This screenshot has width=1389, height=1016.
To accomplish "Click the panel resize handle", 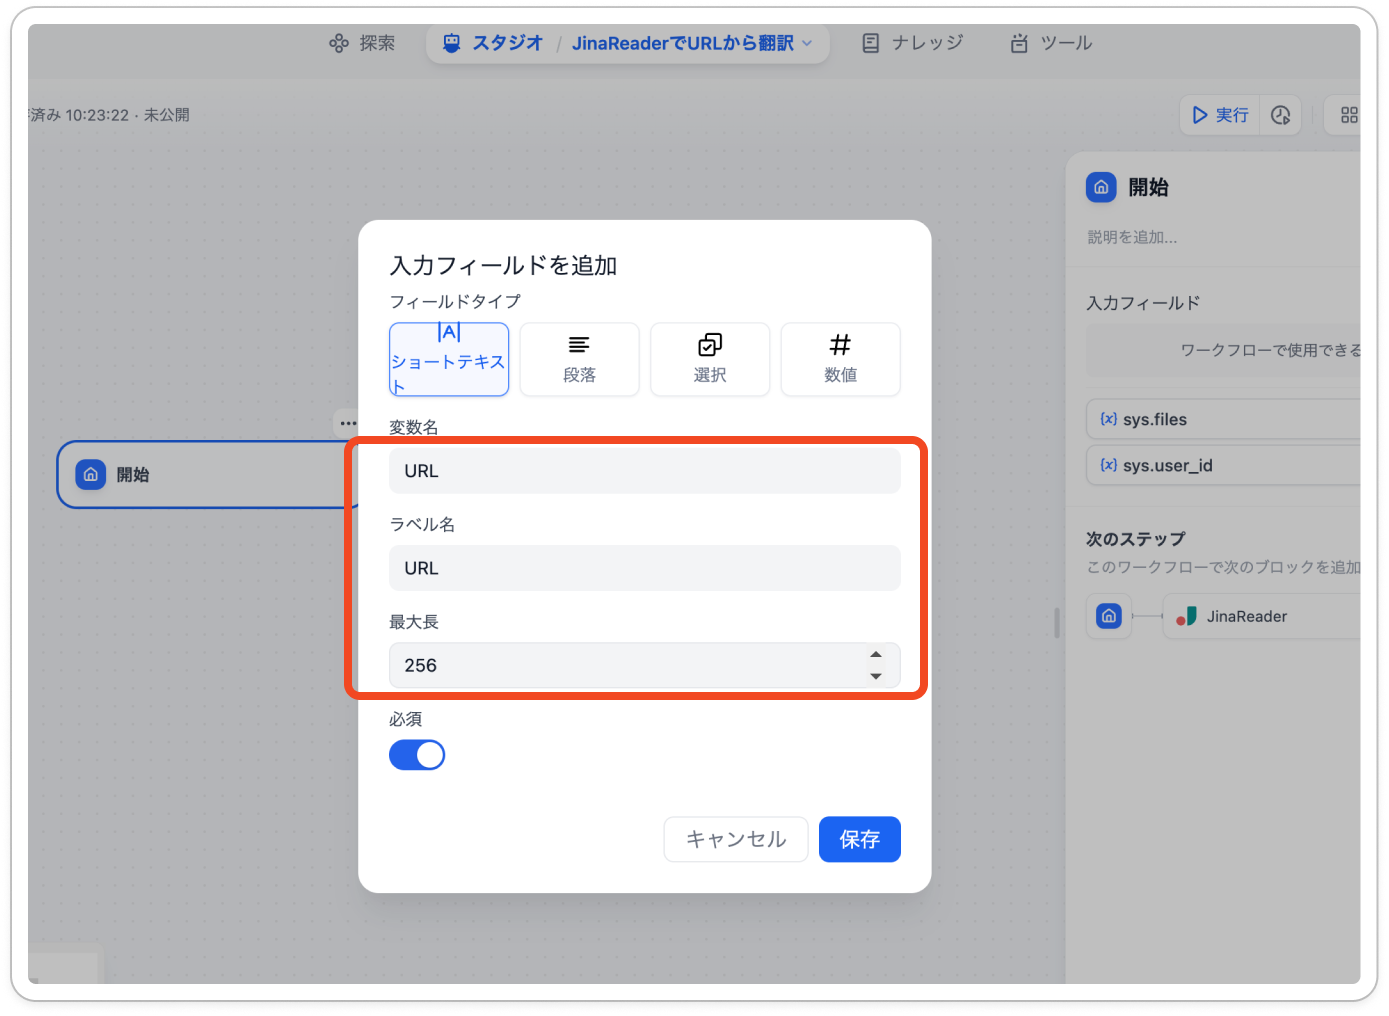I will 1057,622.
